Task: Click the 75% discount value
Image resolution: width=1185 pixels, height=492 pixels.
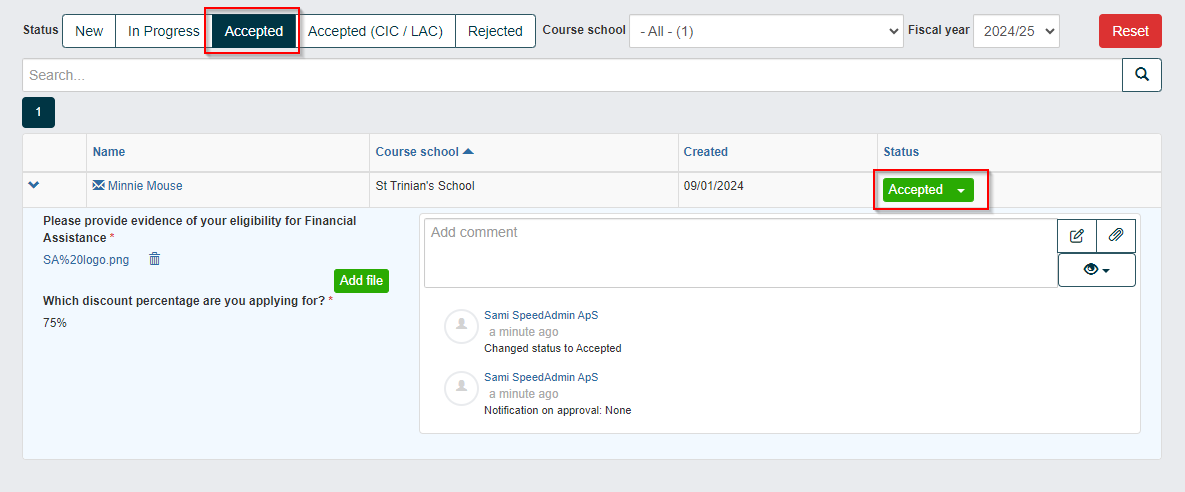Action: pyautogui.click(x=54, y=323)
